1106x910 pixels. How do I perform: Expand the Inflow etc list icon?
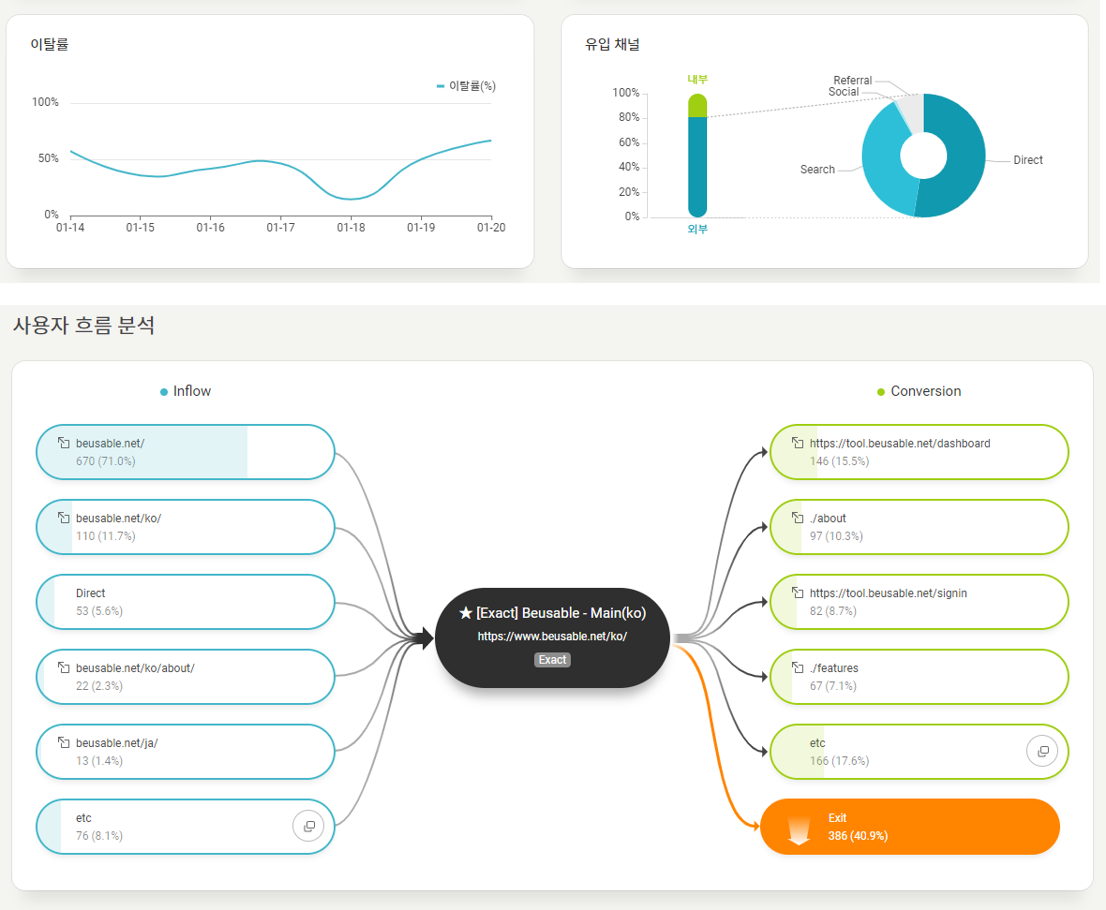pyautogui.click(x=308, y=826)
